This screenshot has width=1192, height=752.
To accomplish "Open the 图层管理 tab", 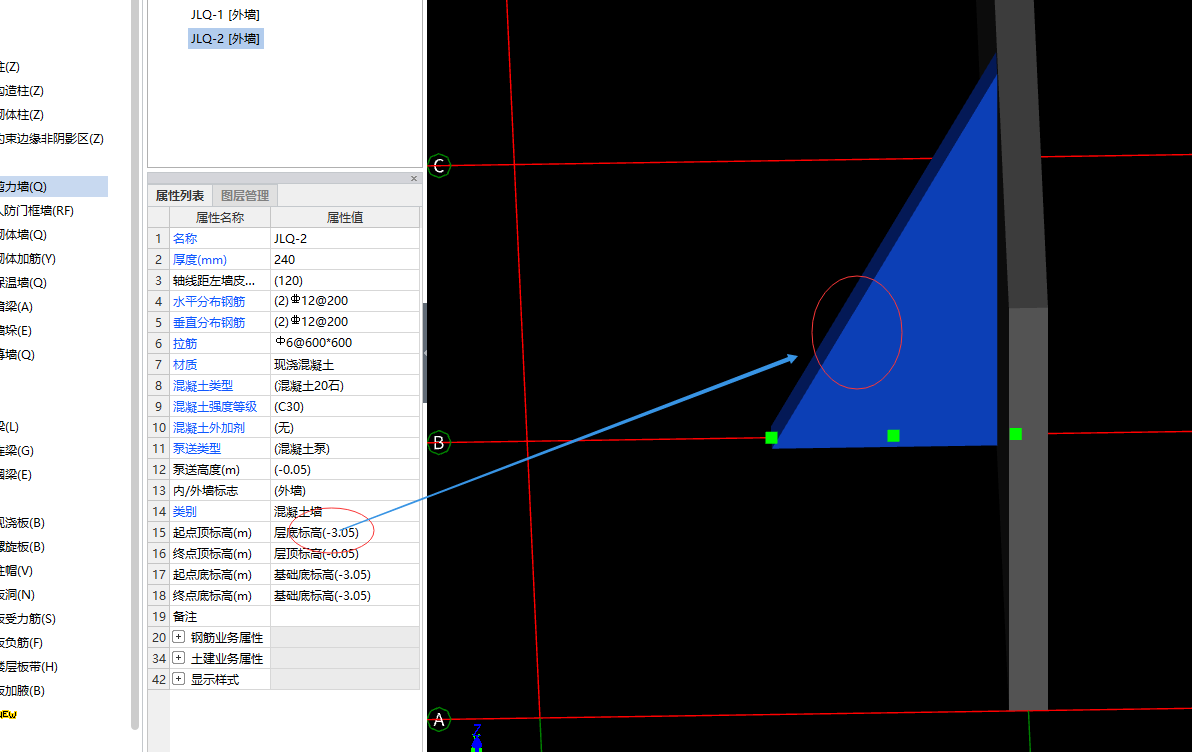I will point(245,195).
